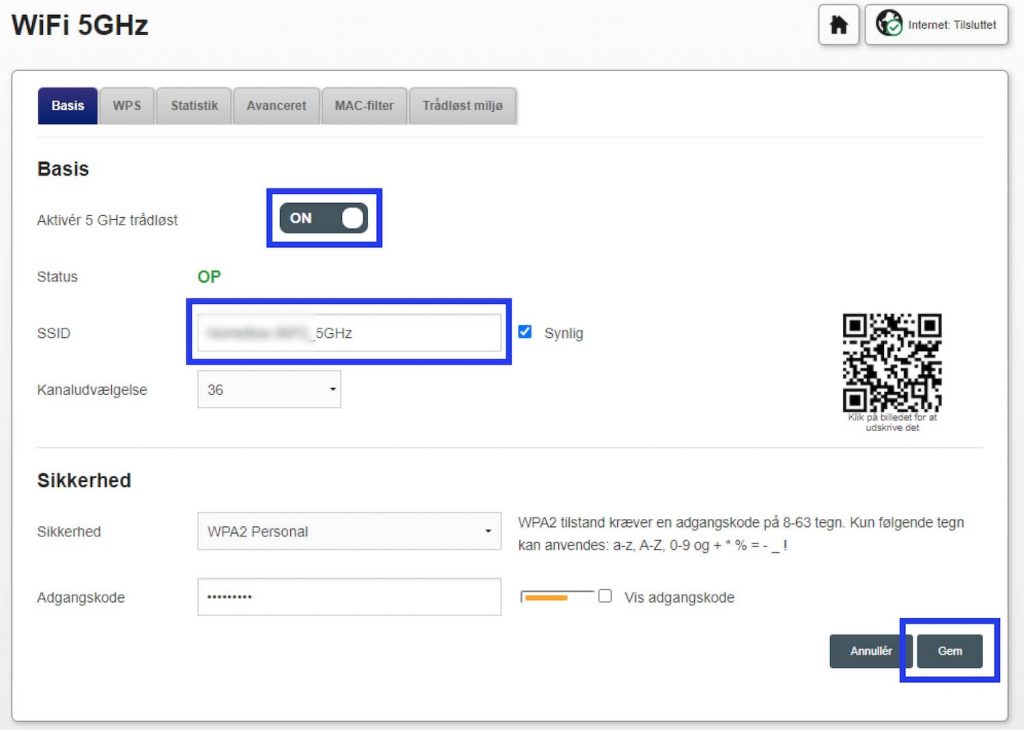Uncheck the Synlig checkbox

coord(525,332)
